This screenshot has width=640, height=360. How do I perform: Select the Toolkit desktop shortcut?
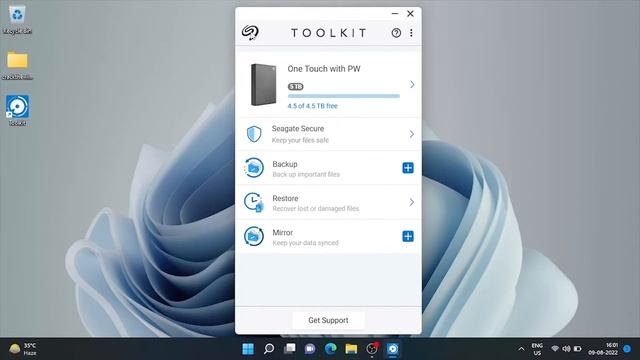(x=17, y=110)
